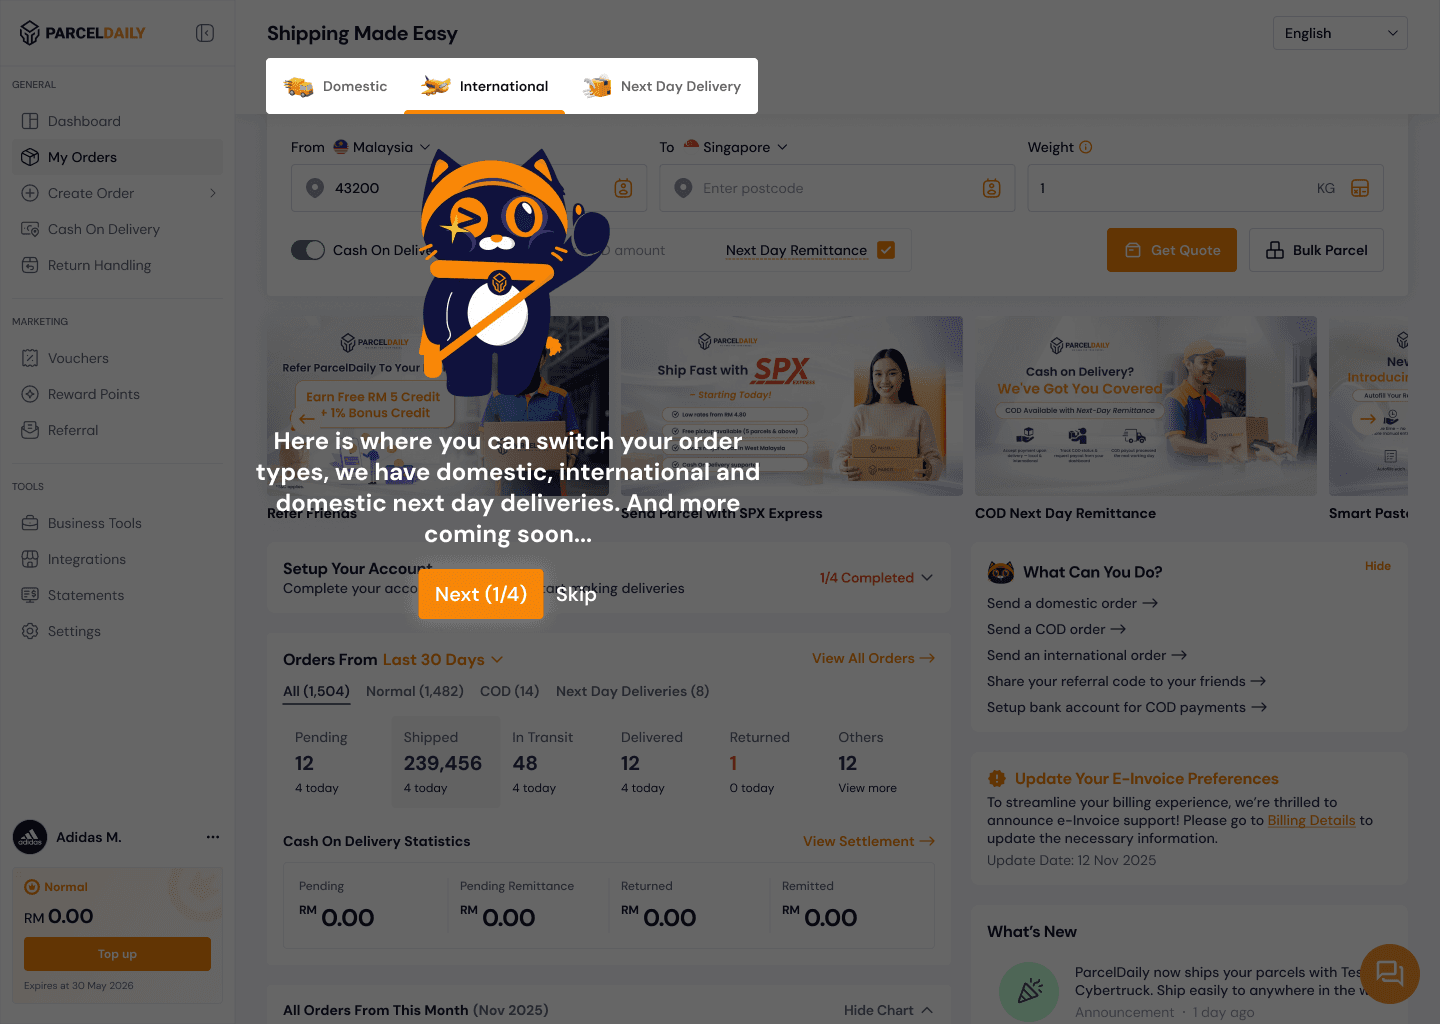
Task: Toggle the Cash On Delivery switch
Action: [x=308, y=250]
